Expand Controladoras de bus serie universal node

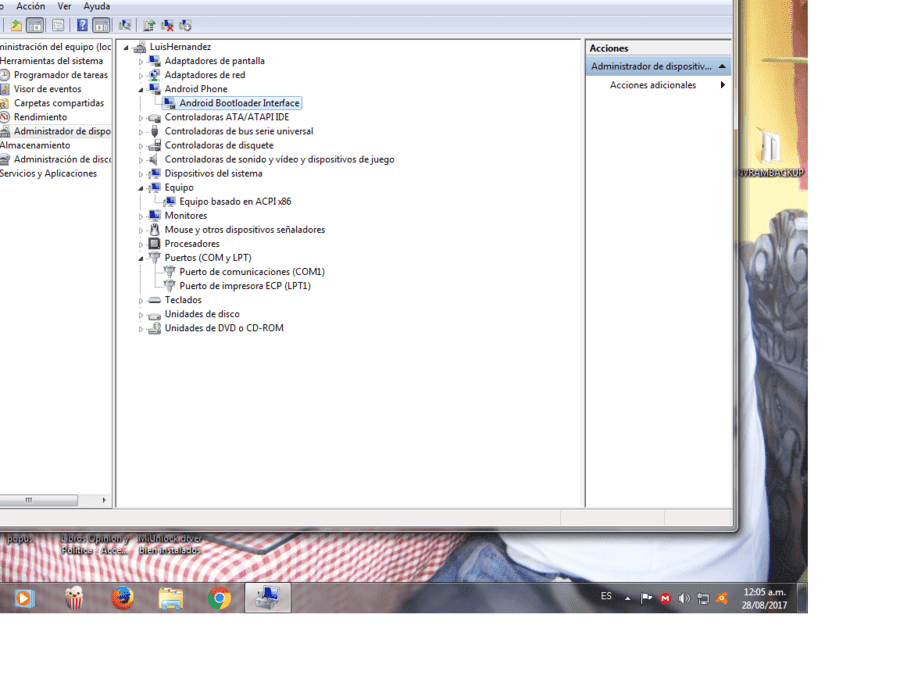[141, 132]
